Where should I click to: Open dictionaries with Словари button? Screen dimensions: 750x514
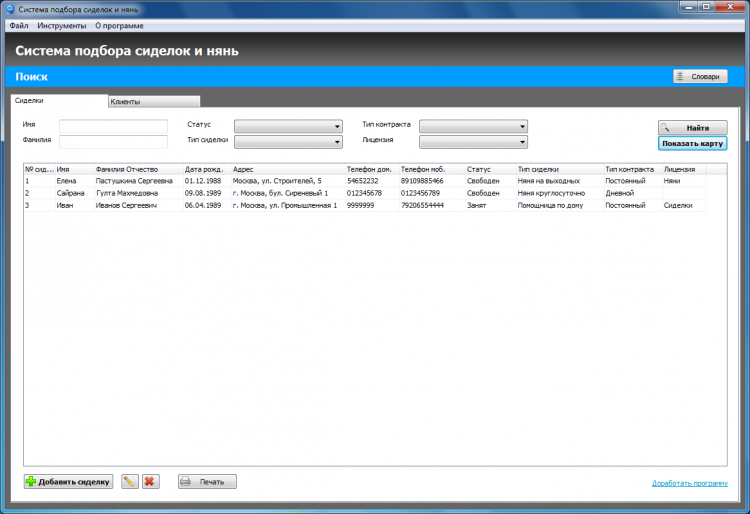tap(700, 77)
